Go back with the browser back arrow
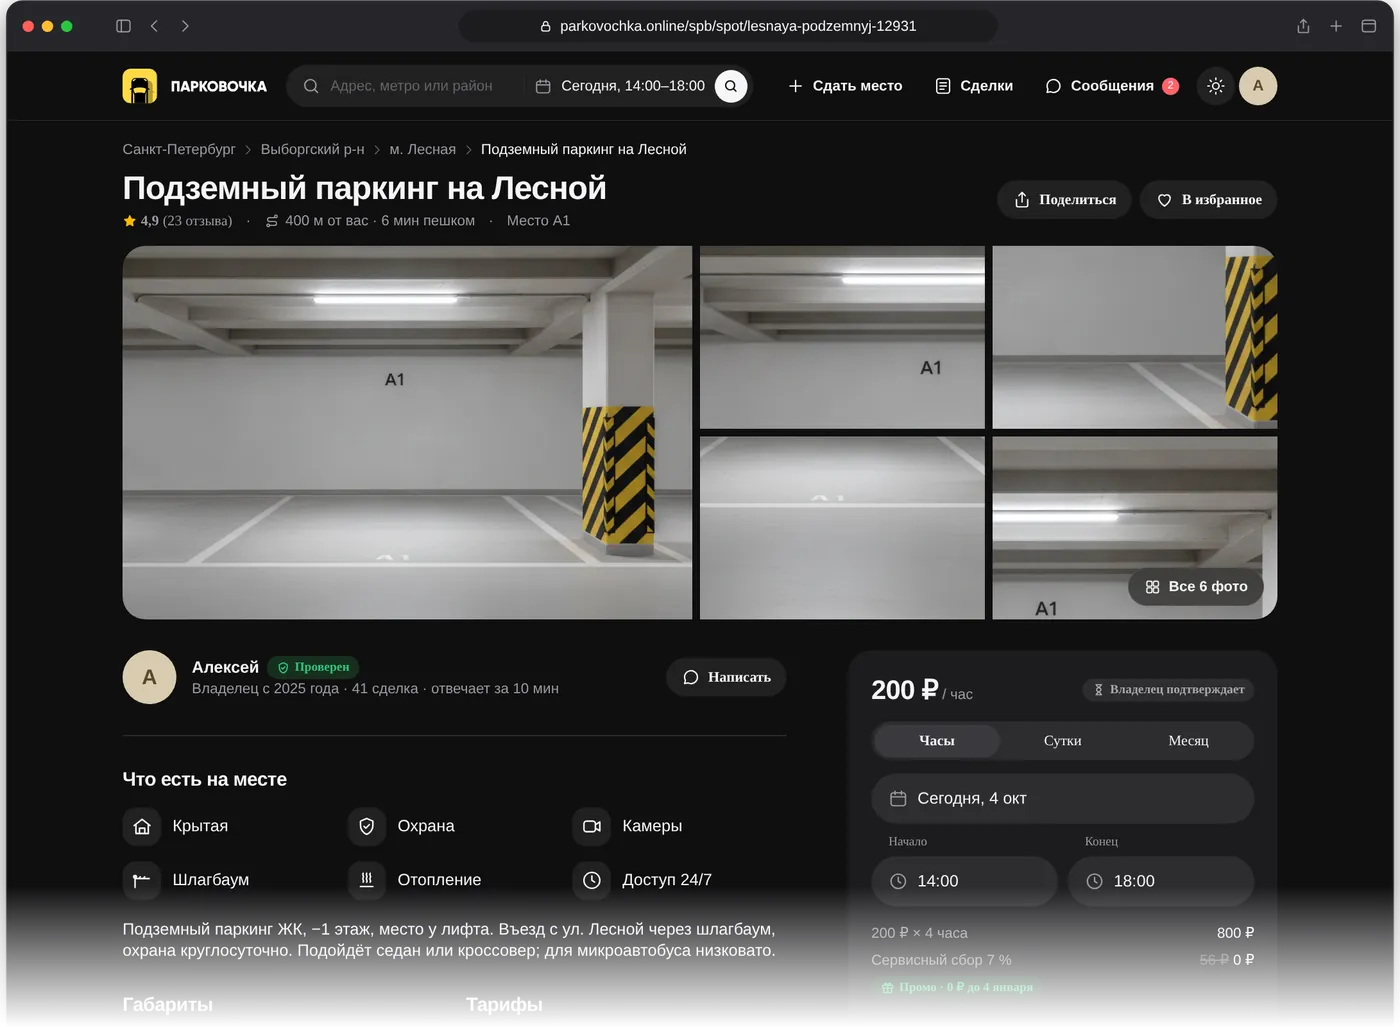The width and height of the screenshot is (1400, 1027). (154, 26)
